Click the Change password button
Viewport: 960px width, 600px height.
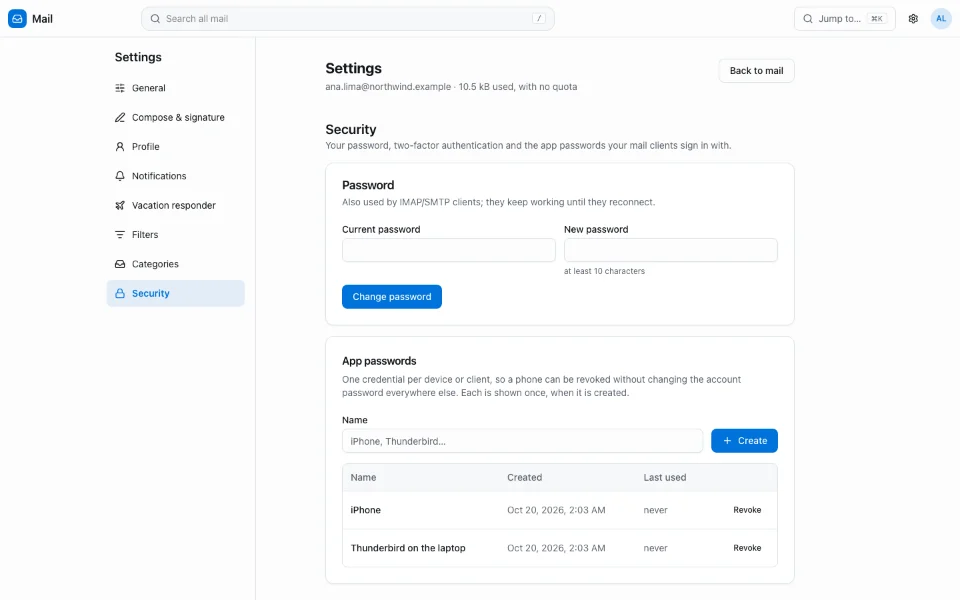pyautogui.click(x=392, y=297)
